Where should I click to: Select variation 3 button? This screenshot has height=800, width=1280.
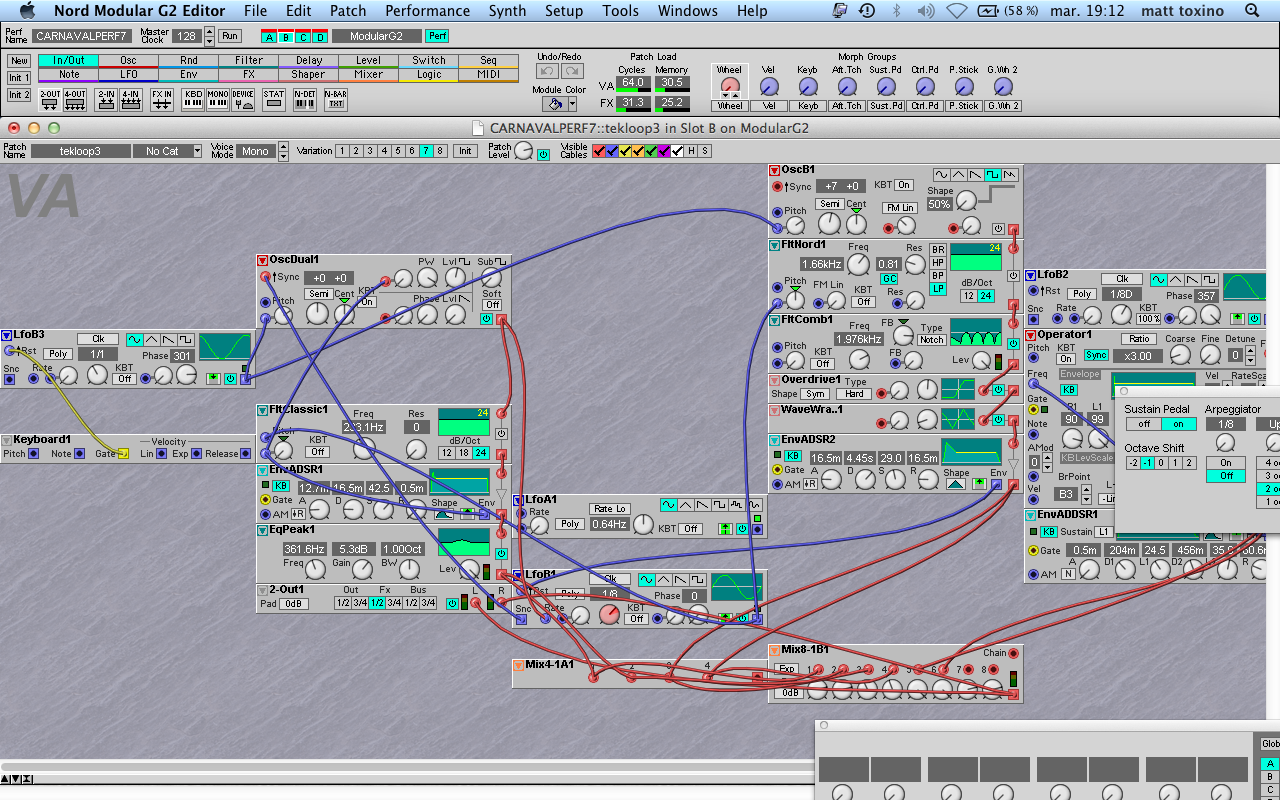(371, 151)
